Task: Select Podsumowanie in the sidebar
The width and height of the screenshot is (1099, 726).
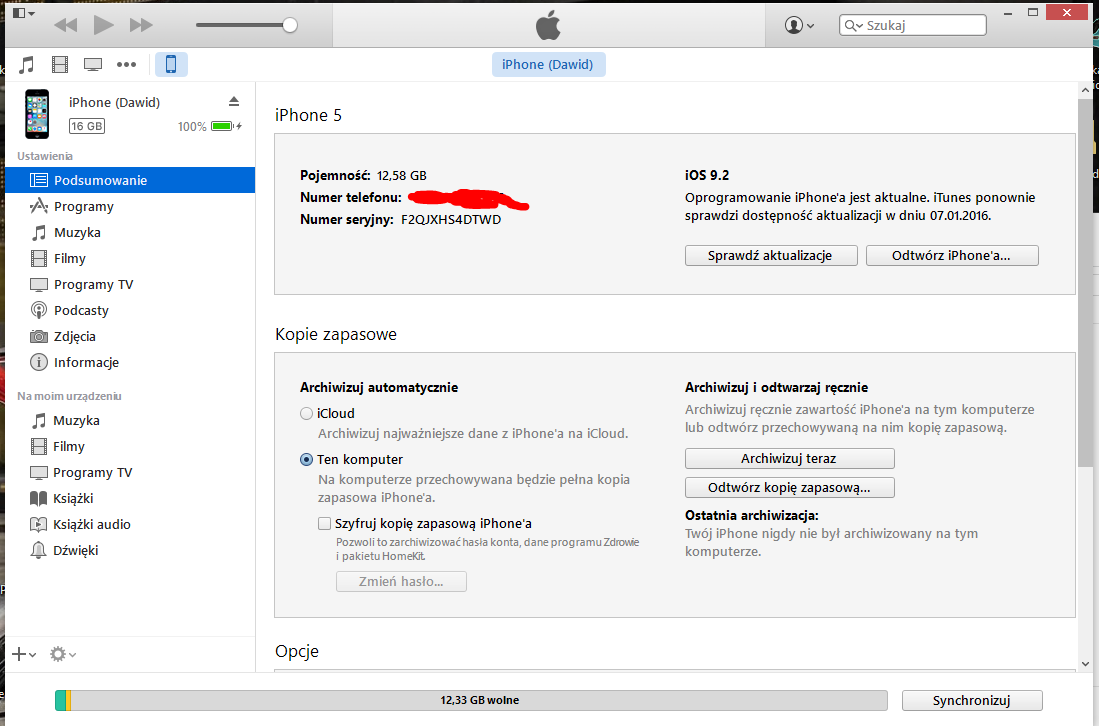Action: point(130,180)
